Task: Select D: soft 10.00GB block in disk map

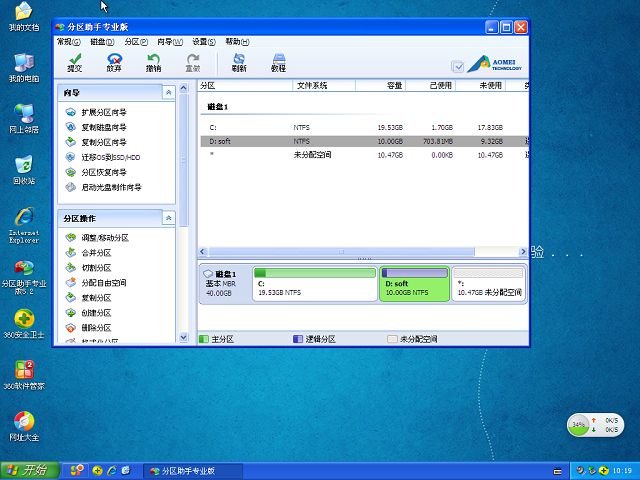Action: [x=414, y=284]
